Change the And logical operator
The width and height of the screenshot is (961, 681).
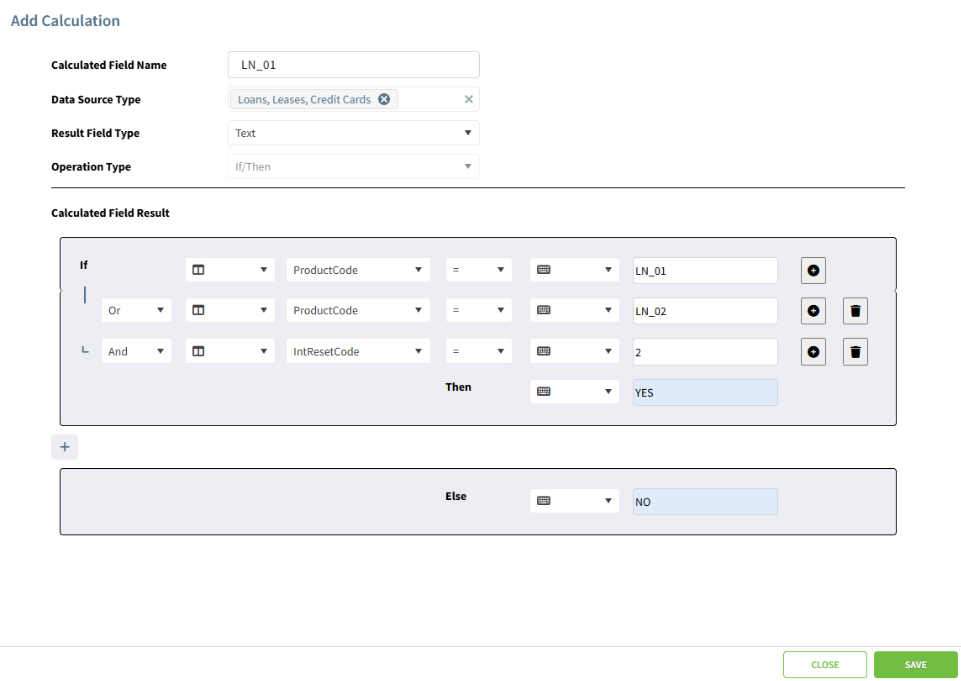[x=136, y=351]
